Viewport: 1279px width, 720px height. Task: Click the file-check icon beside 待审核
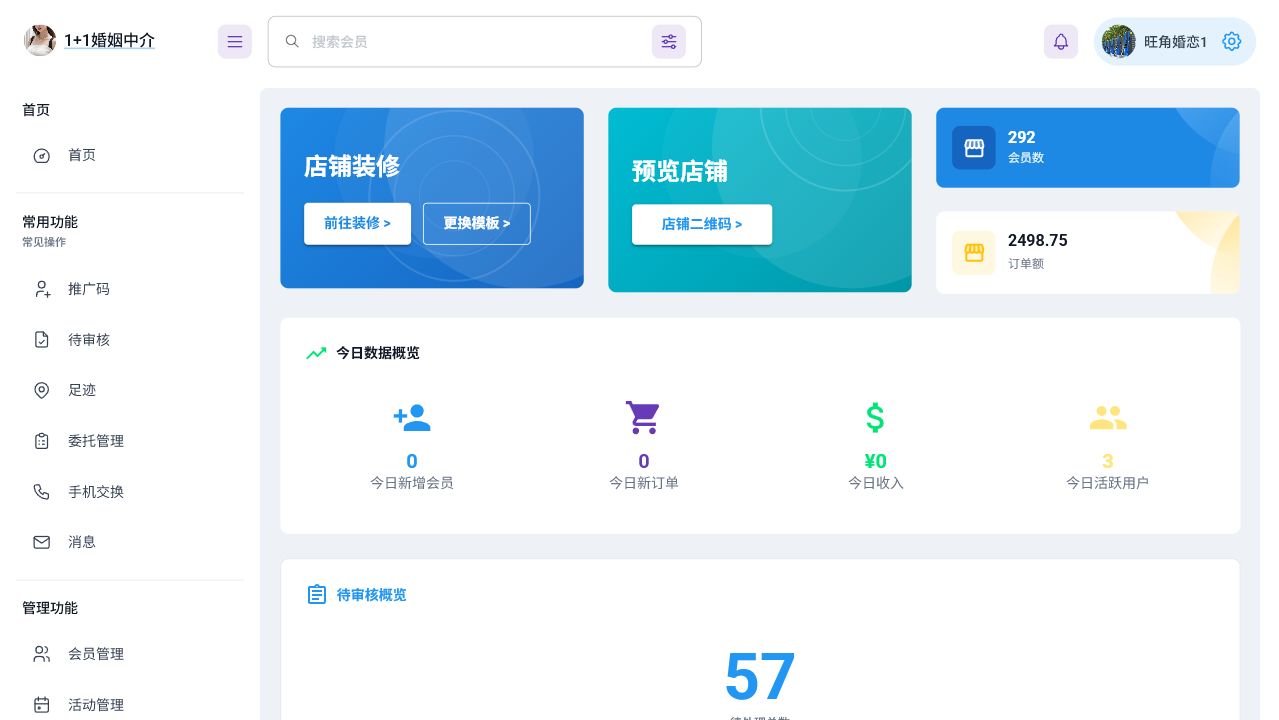pos(41,340)
